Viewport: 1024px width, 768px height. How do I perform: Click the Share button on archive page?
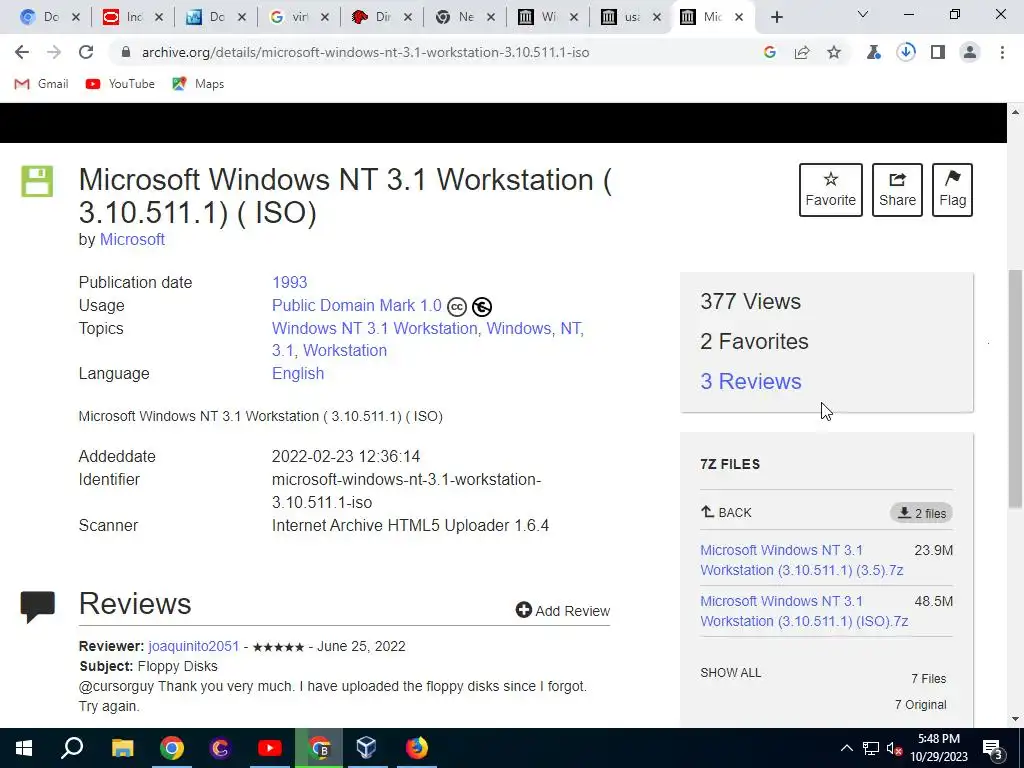pos(897,189)
